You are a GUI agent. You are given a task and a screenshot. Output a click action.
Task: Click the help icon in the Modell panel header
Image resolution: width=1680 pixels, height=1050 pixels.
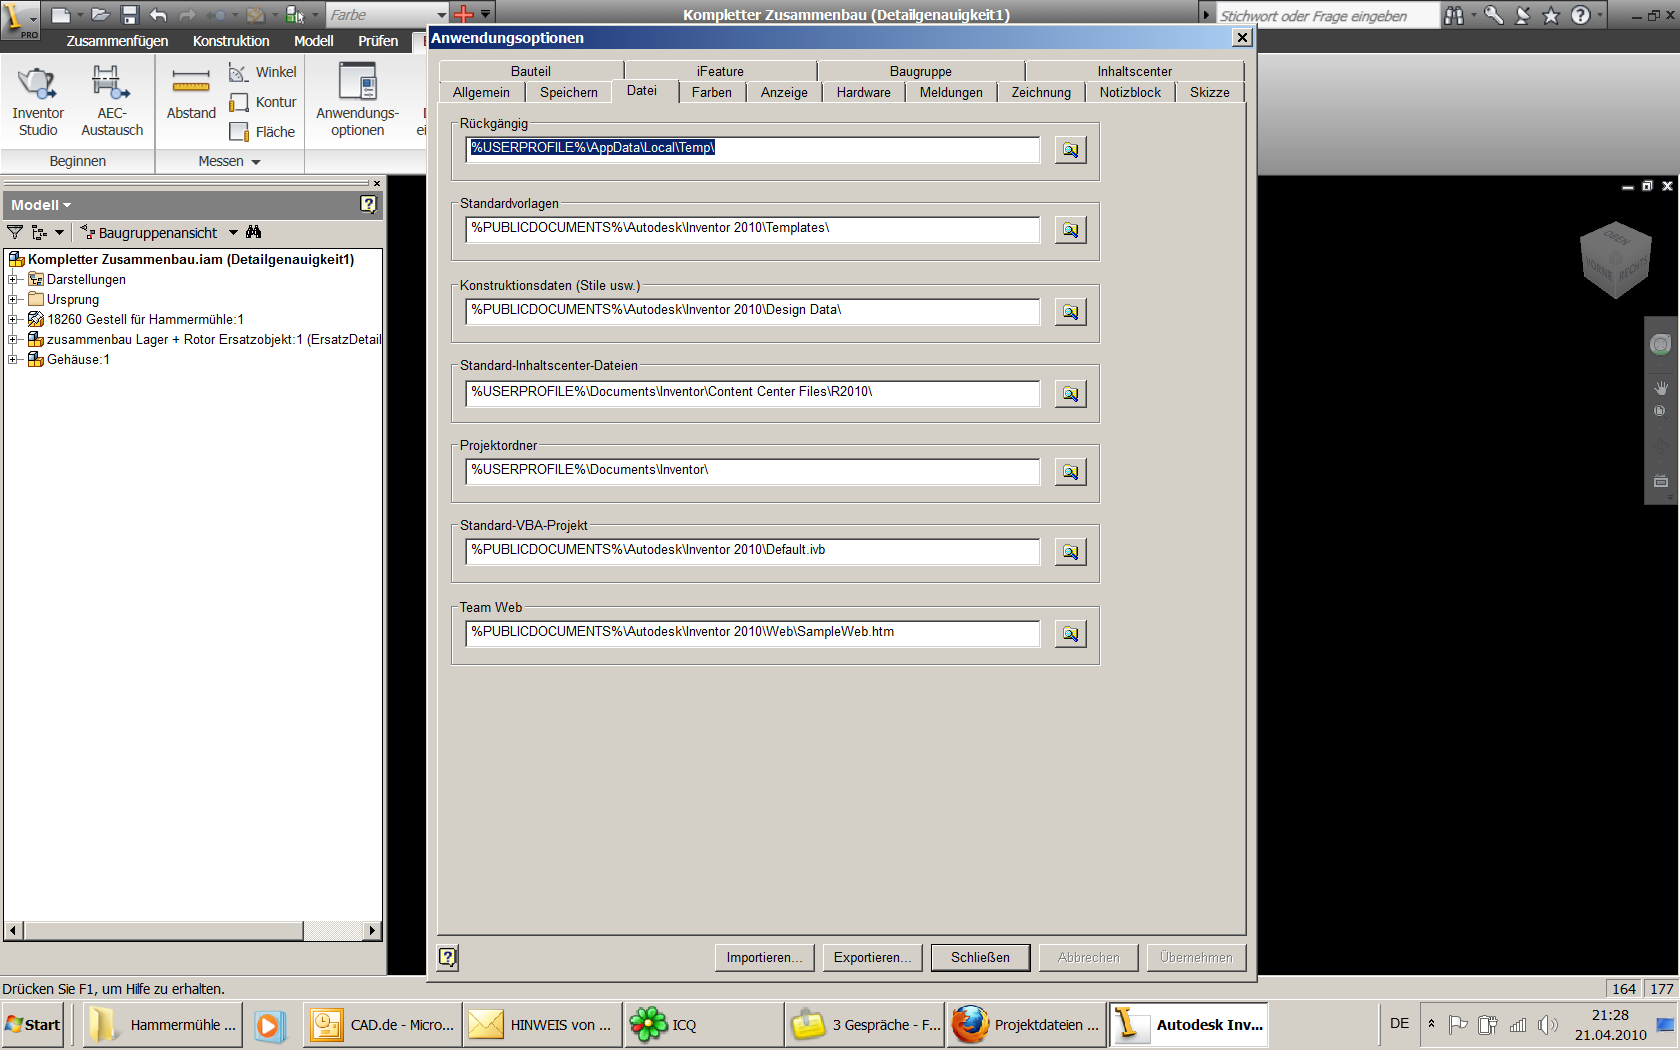[x=368, y=204]
